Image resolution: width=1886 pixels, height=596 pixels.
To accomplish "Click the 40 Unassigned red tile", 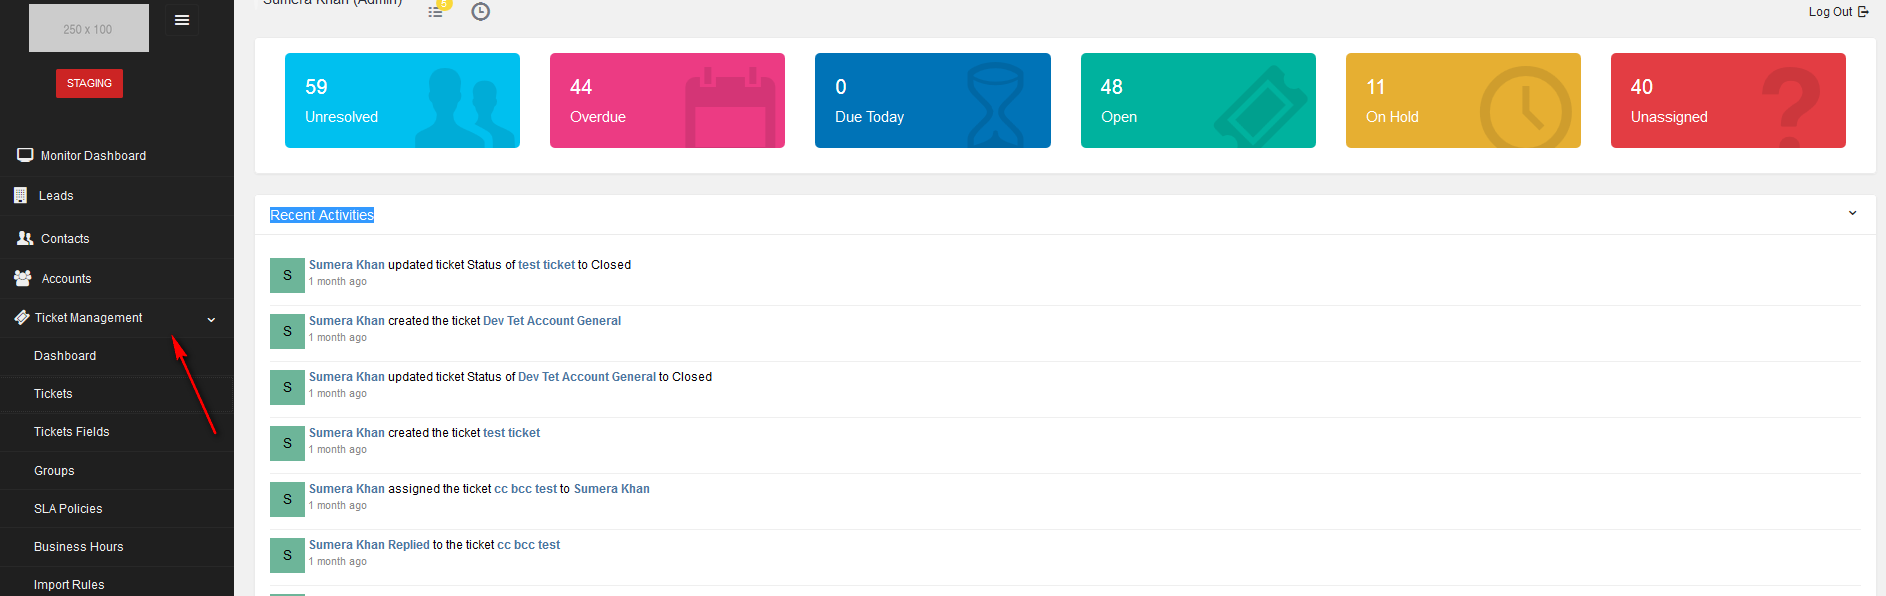I will point(1727,100).
